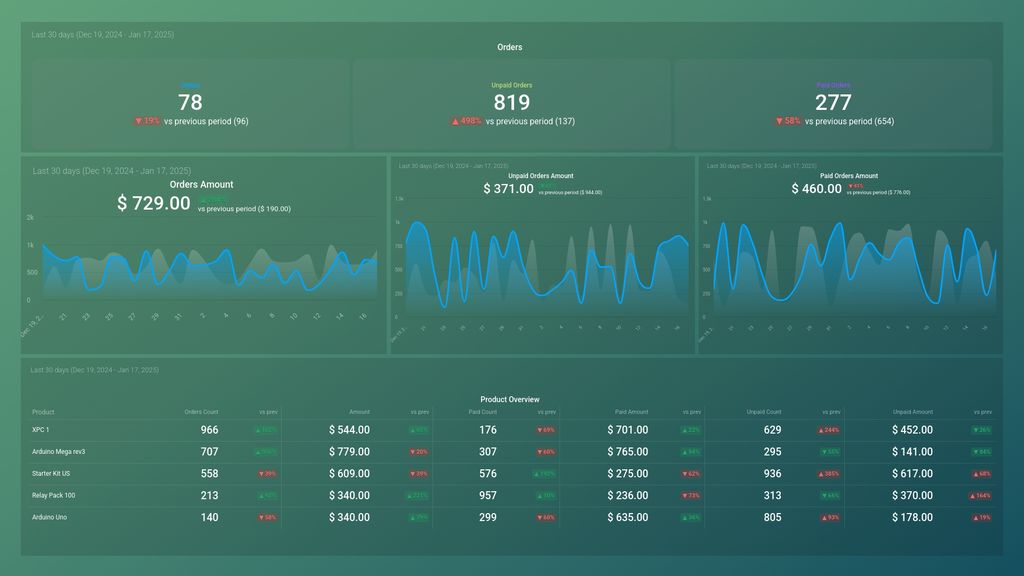Sort by the Orders Count column header
The image size is (1024, 576).
tap(201, 412)
